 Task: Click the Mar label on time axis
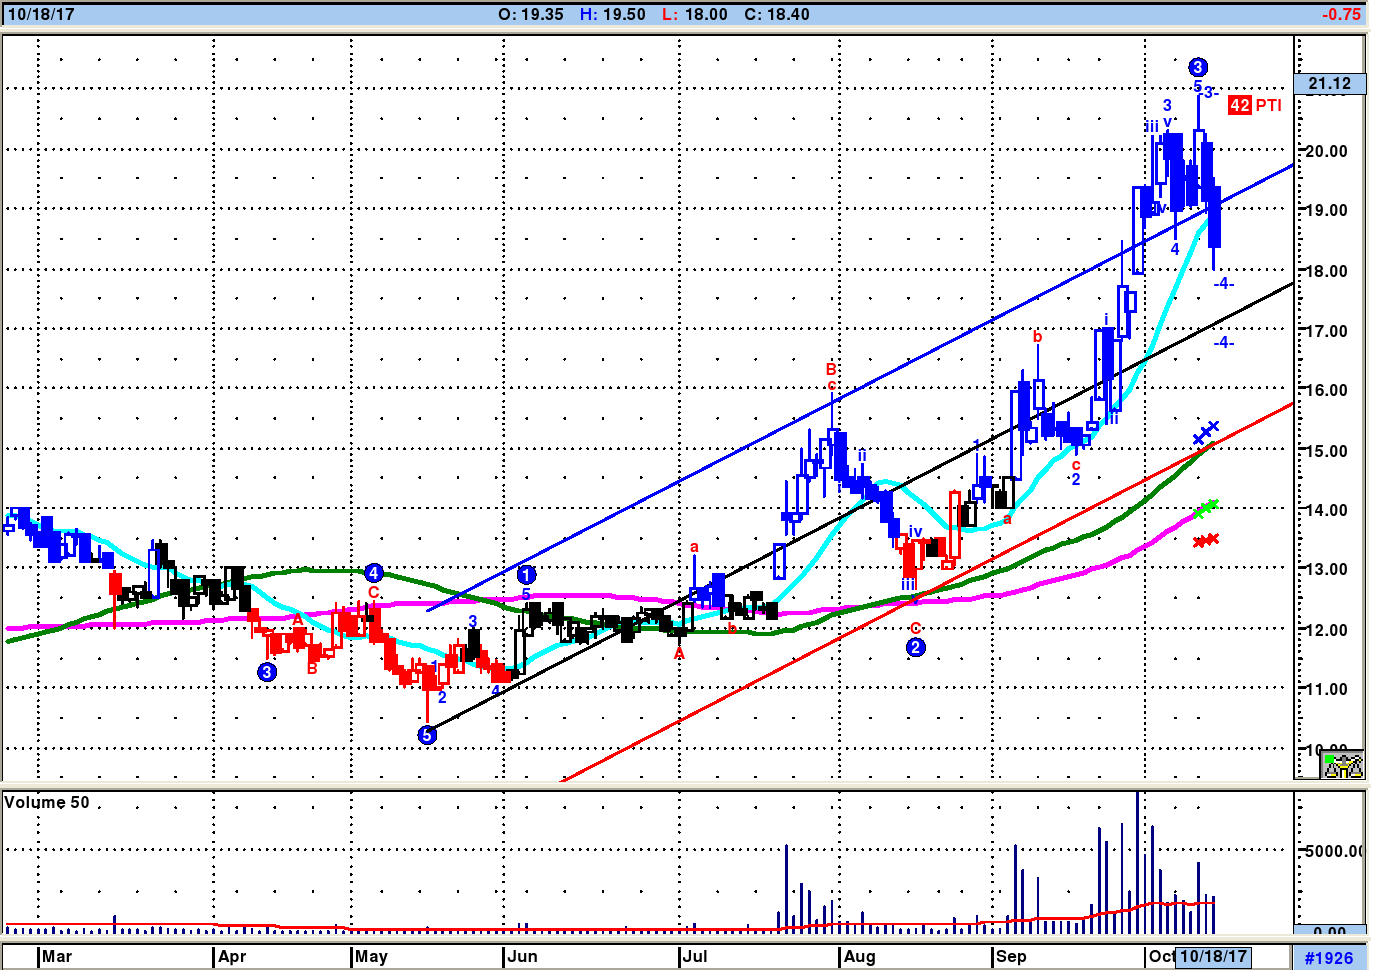pos(57,956)
